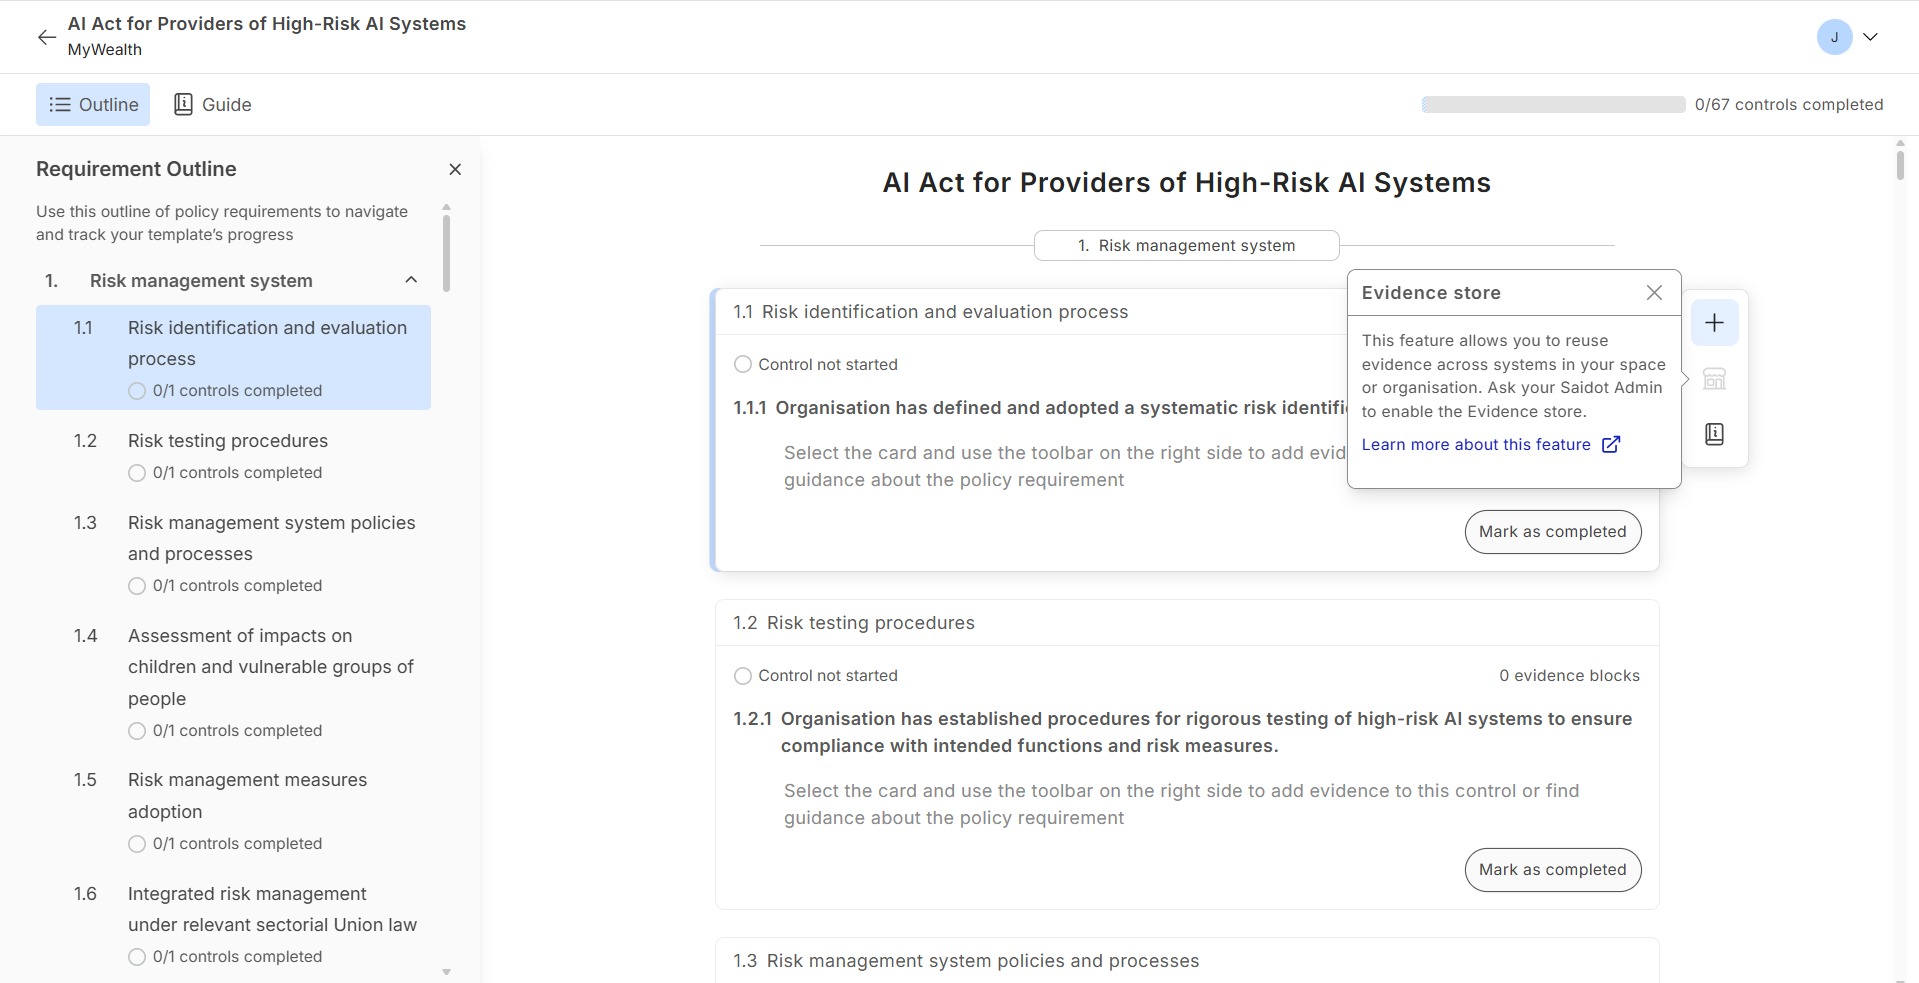The height and width of the screenshot is (983, 1919).
Task: Select outline item 1.5 Risk management measures adoption
Action: (247, 795)
